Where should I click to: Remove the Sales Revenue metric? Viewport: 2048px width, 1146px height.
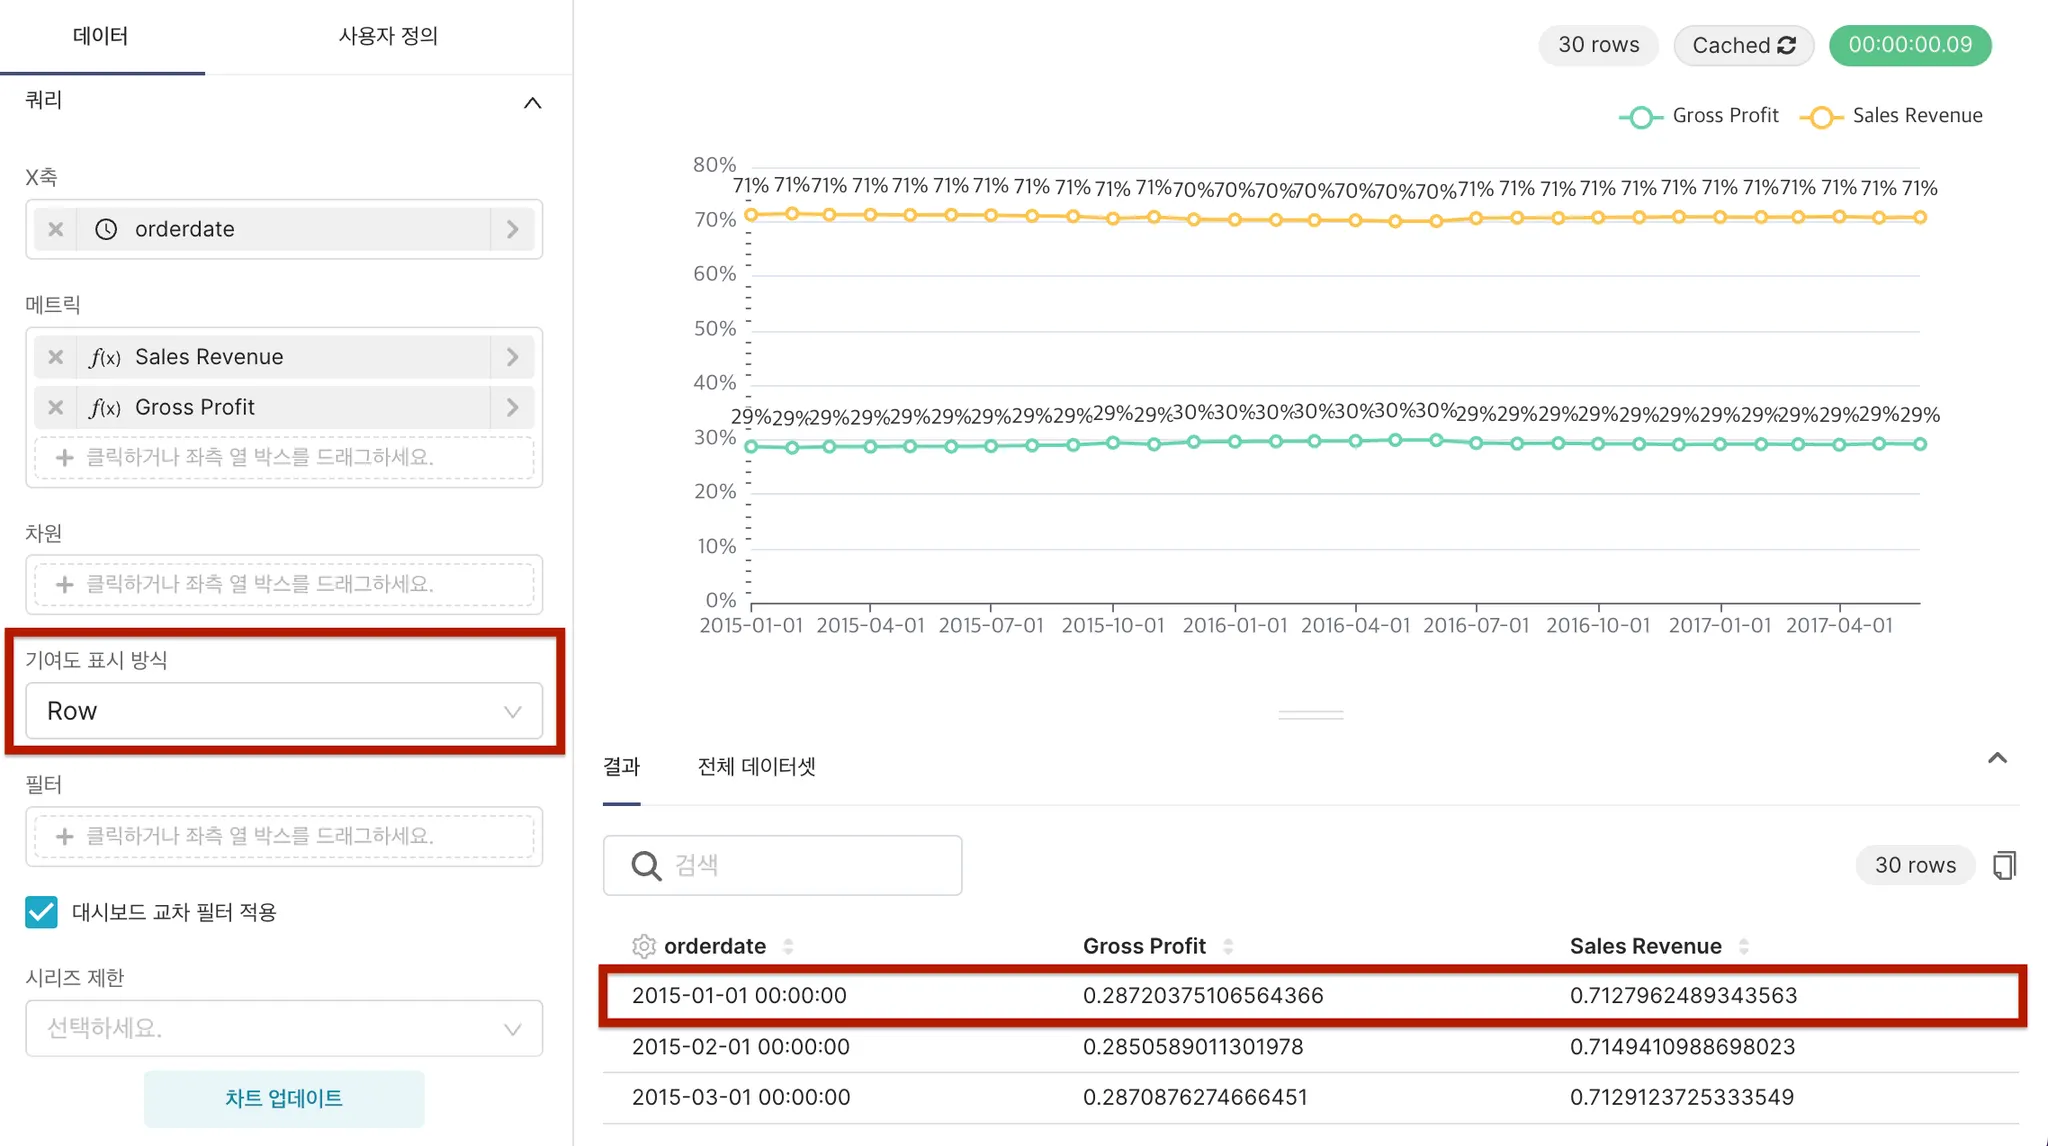(56, 357)
